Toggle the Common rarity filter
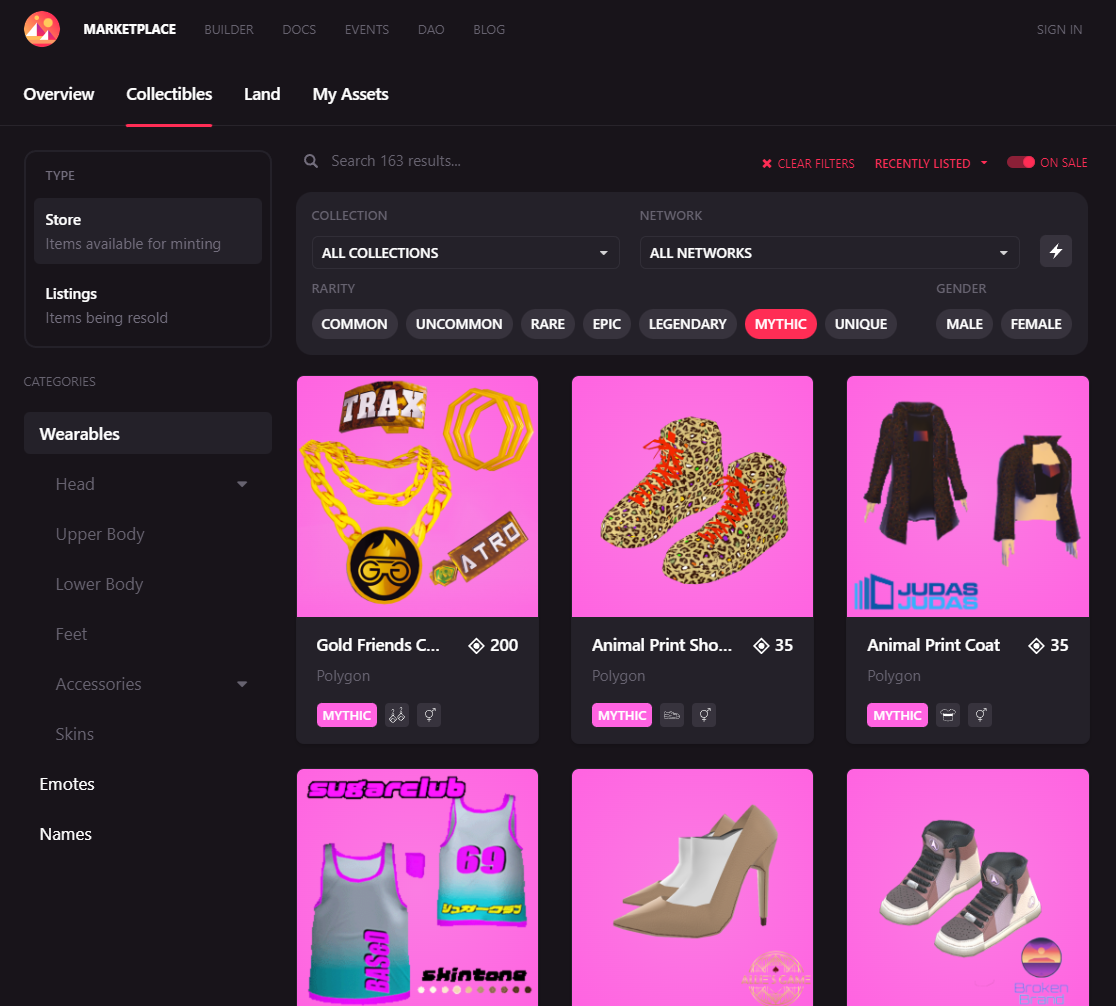 coord(354,324)
